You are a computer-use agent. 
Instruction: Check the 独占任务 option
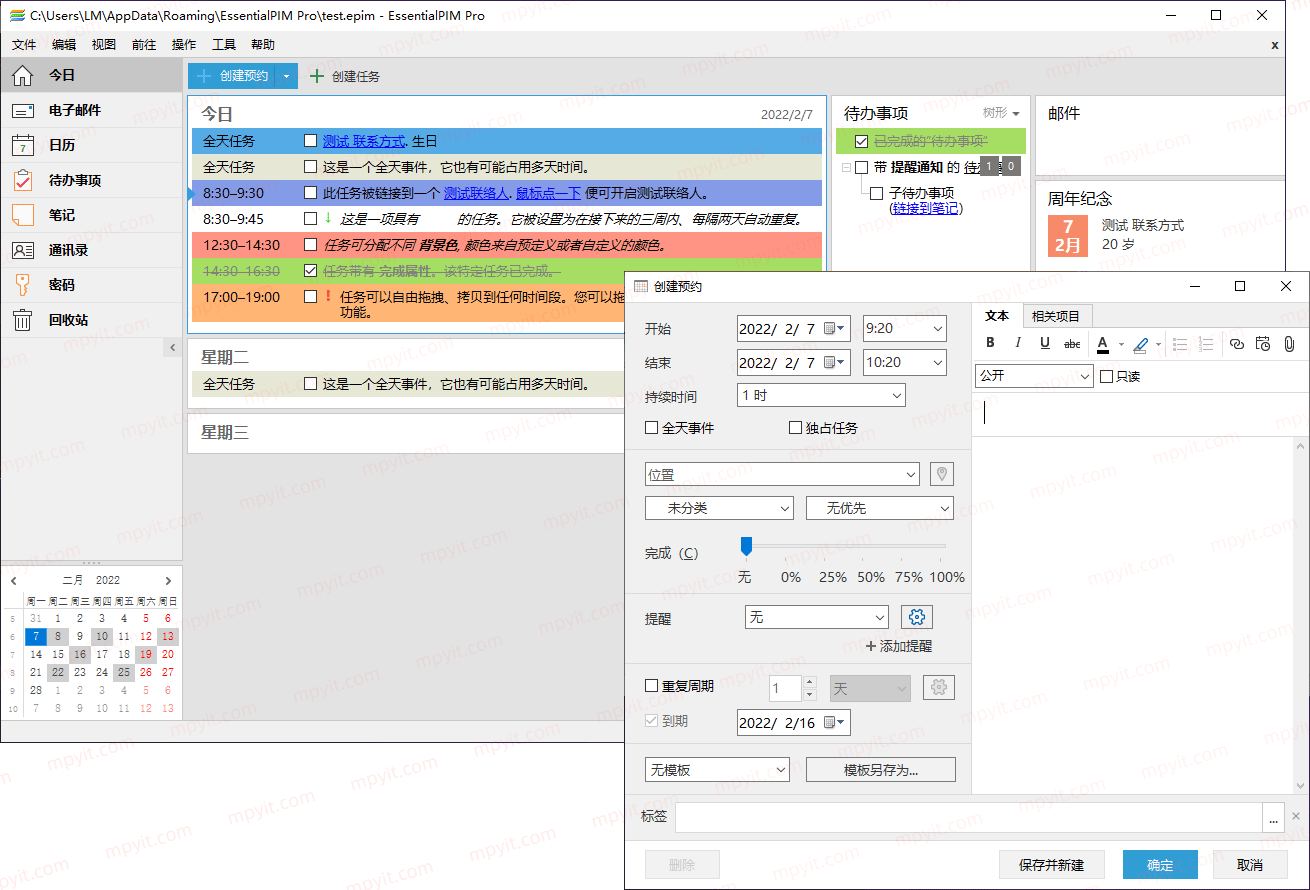796,428
